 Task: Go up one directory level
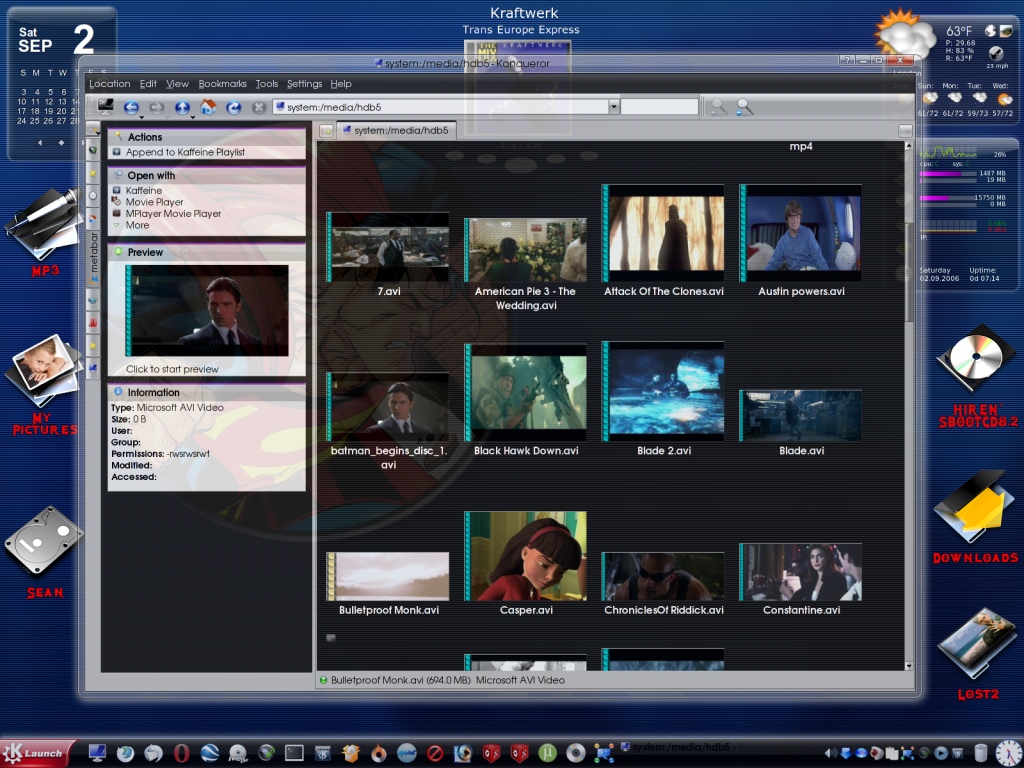[182, 107]
